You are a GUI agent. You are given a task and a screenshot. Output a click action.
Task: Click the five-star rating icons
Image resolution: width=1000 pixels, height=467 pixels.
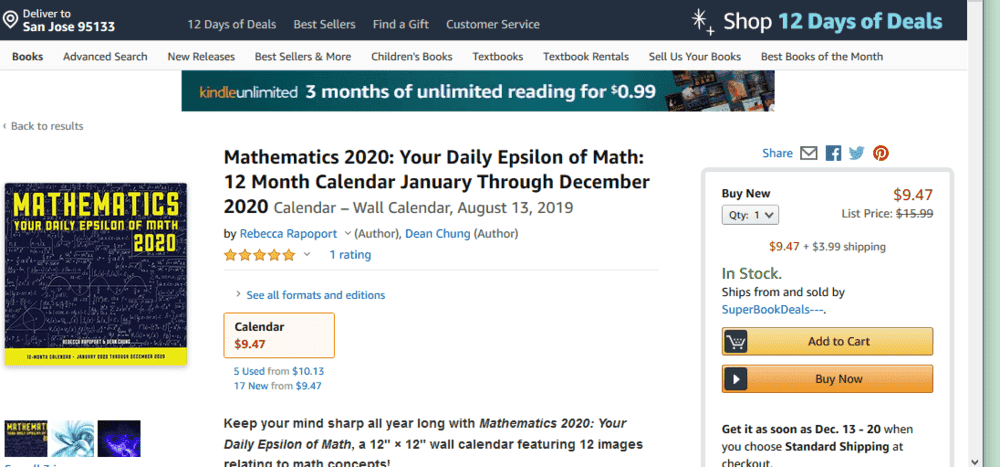pyautogui.click(x=259, y=255)
